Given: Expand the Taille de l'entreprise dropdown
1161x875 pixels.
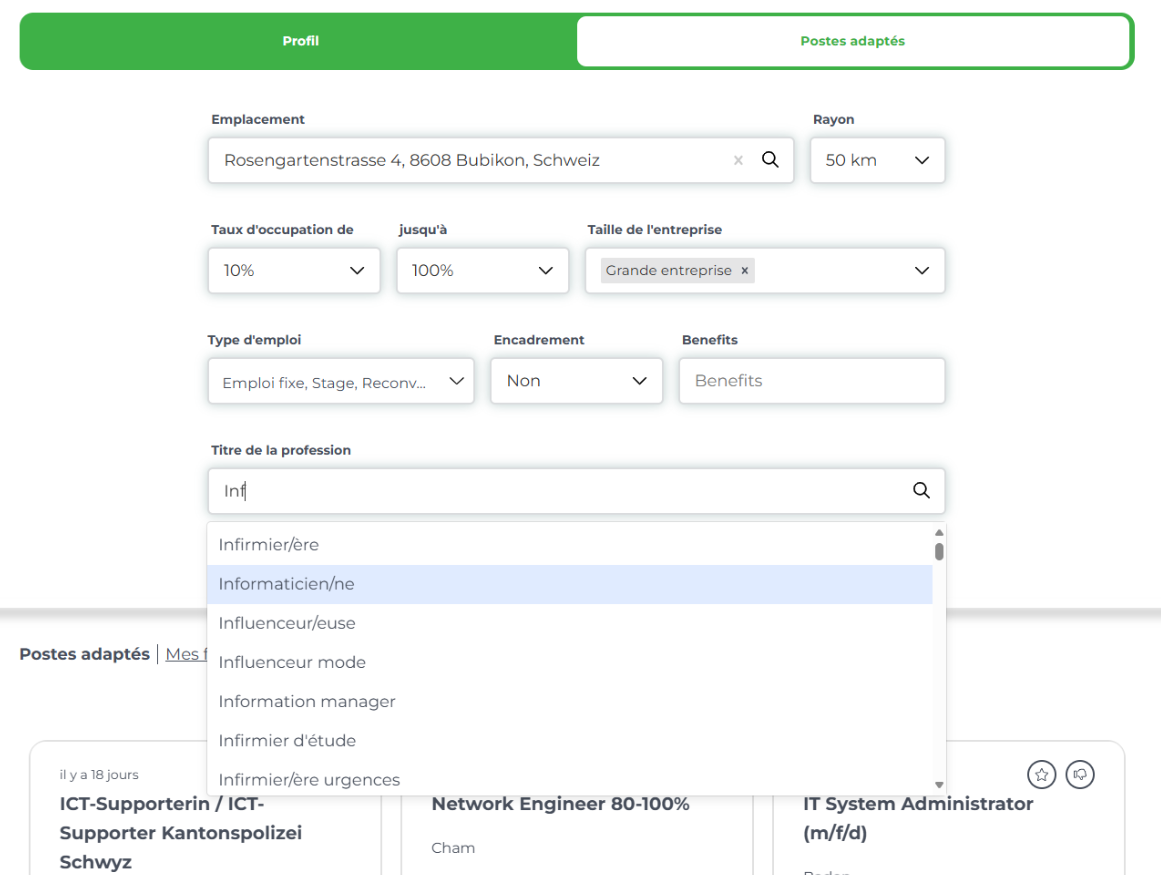Looking at the screenshot, I should point(921,271).
